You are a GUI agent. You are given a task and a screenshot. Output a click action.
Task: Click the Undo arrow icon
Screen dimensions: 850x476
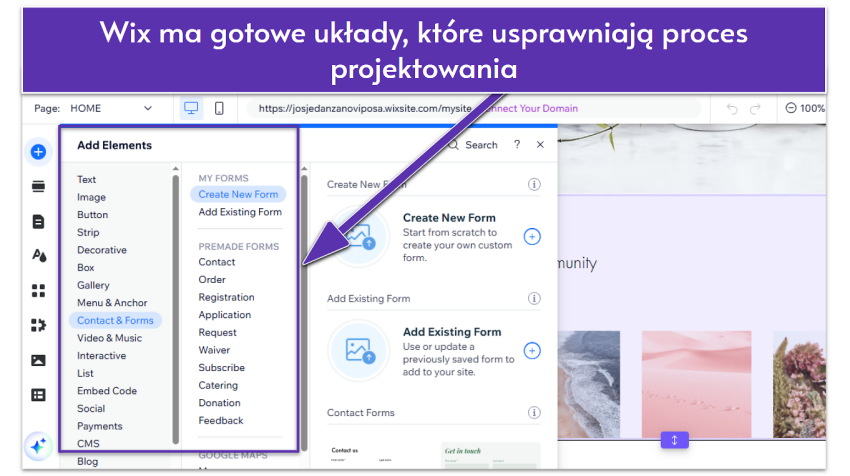click(x=732, y=109)
